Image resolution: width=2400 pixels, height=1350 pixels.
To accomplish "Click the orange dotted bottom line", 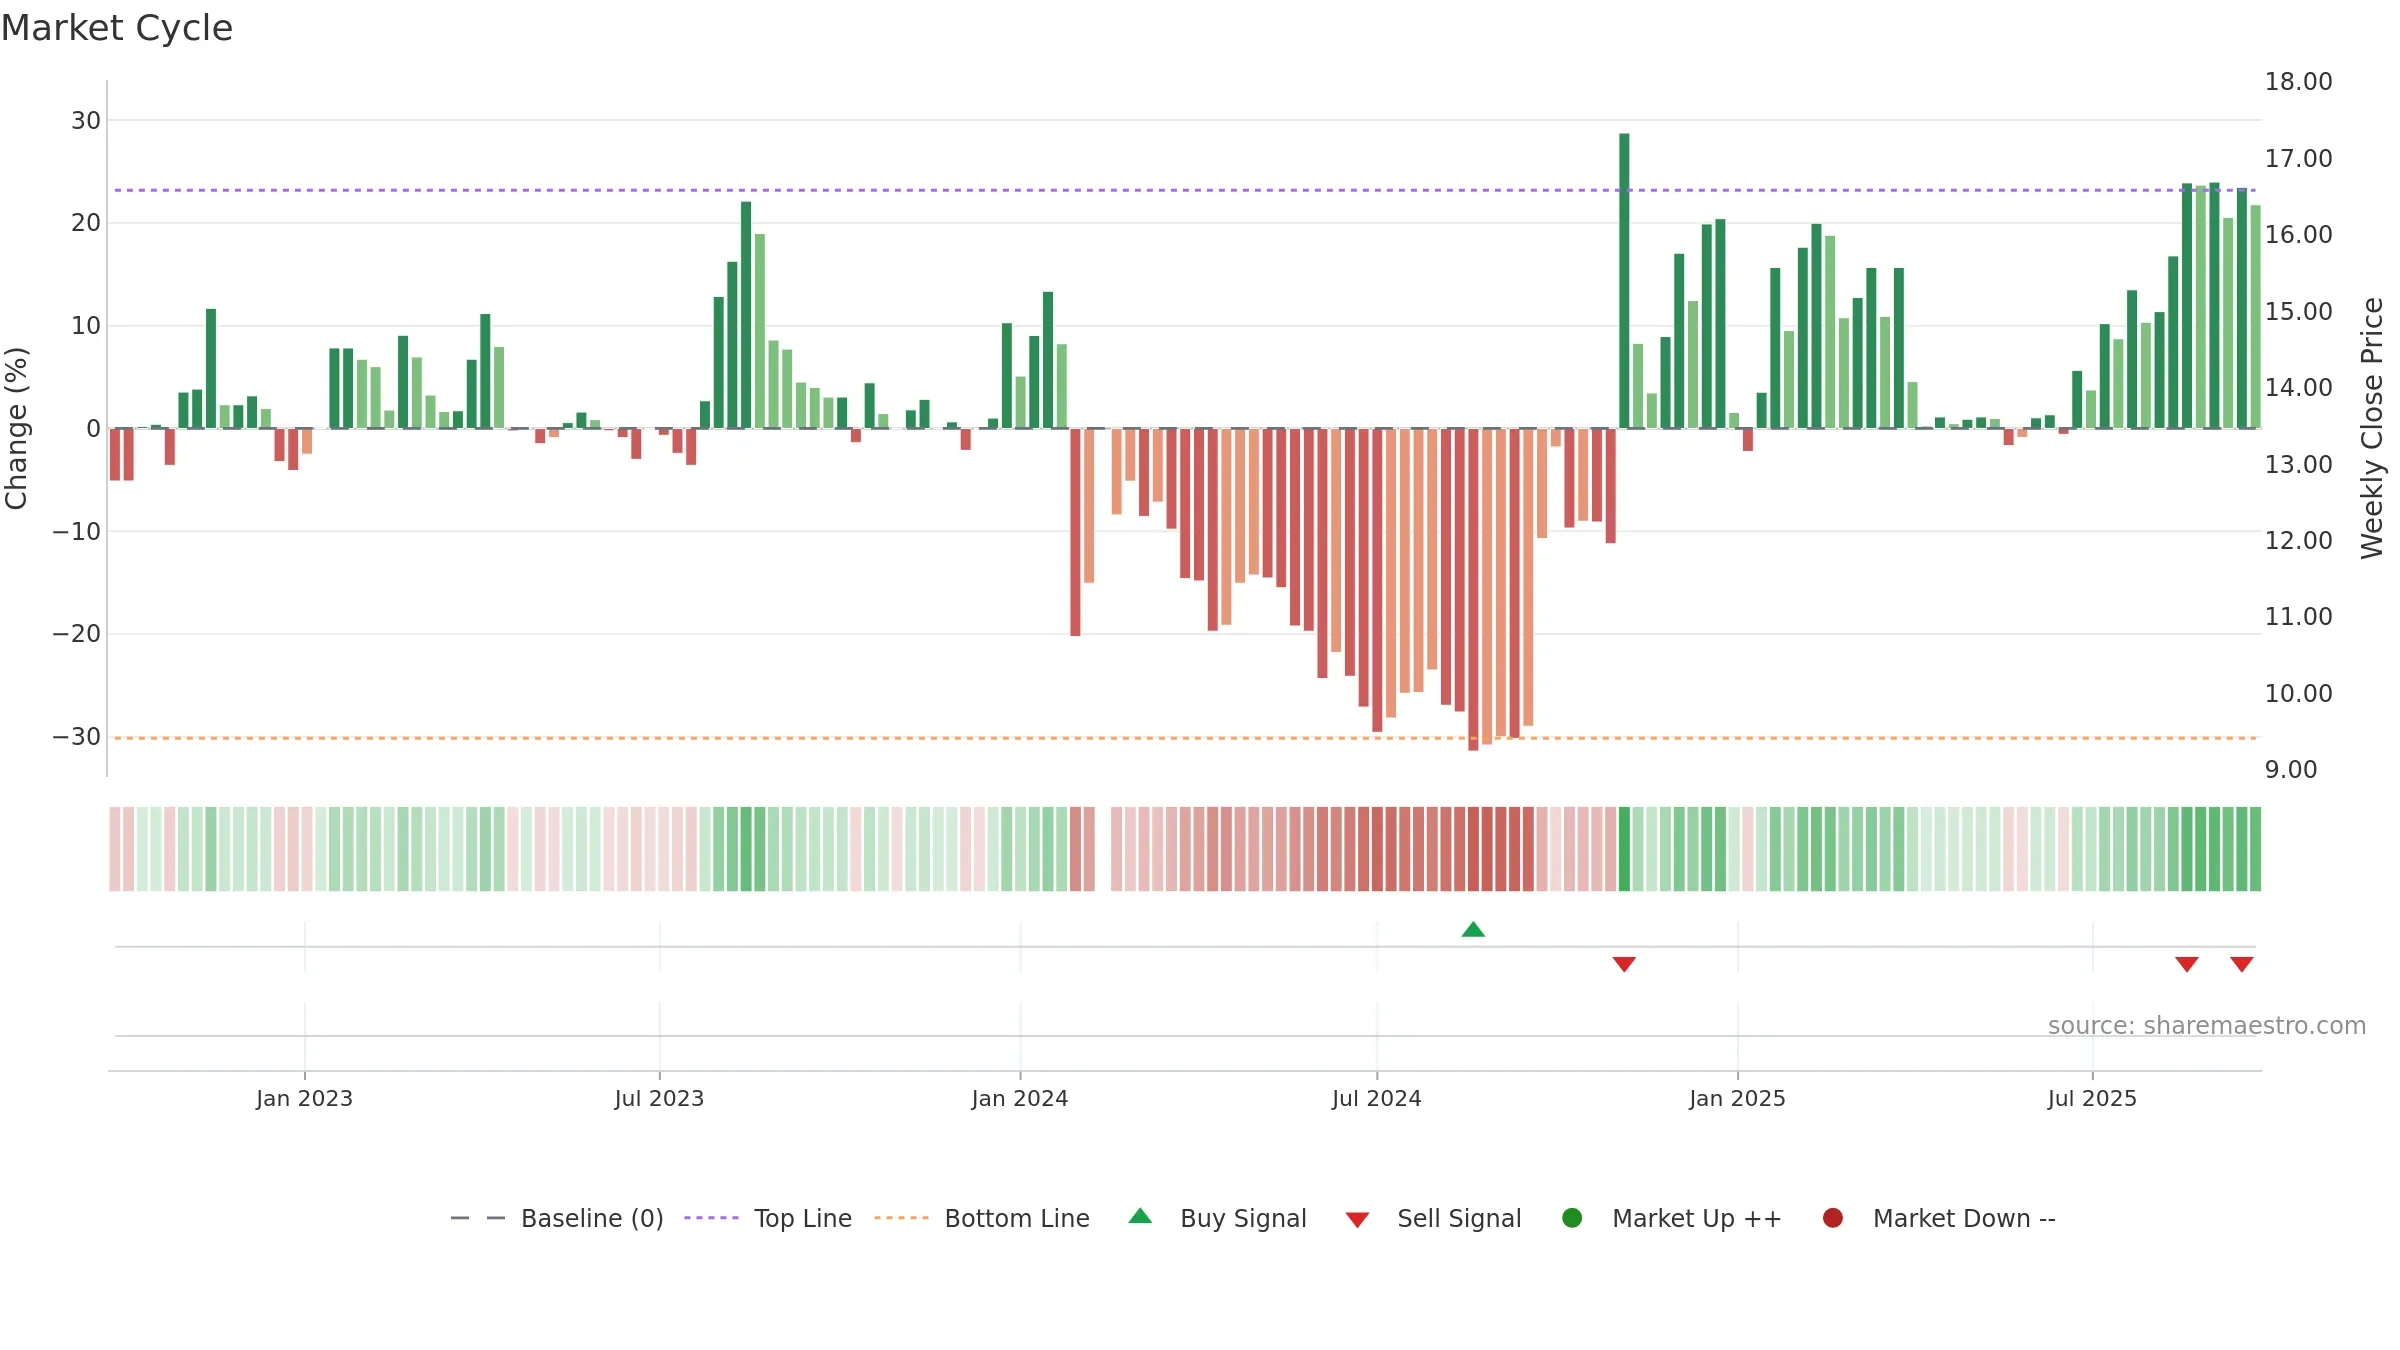I will 1185,738.
